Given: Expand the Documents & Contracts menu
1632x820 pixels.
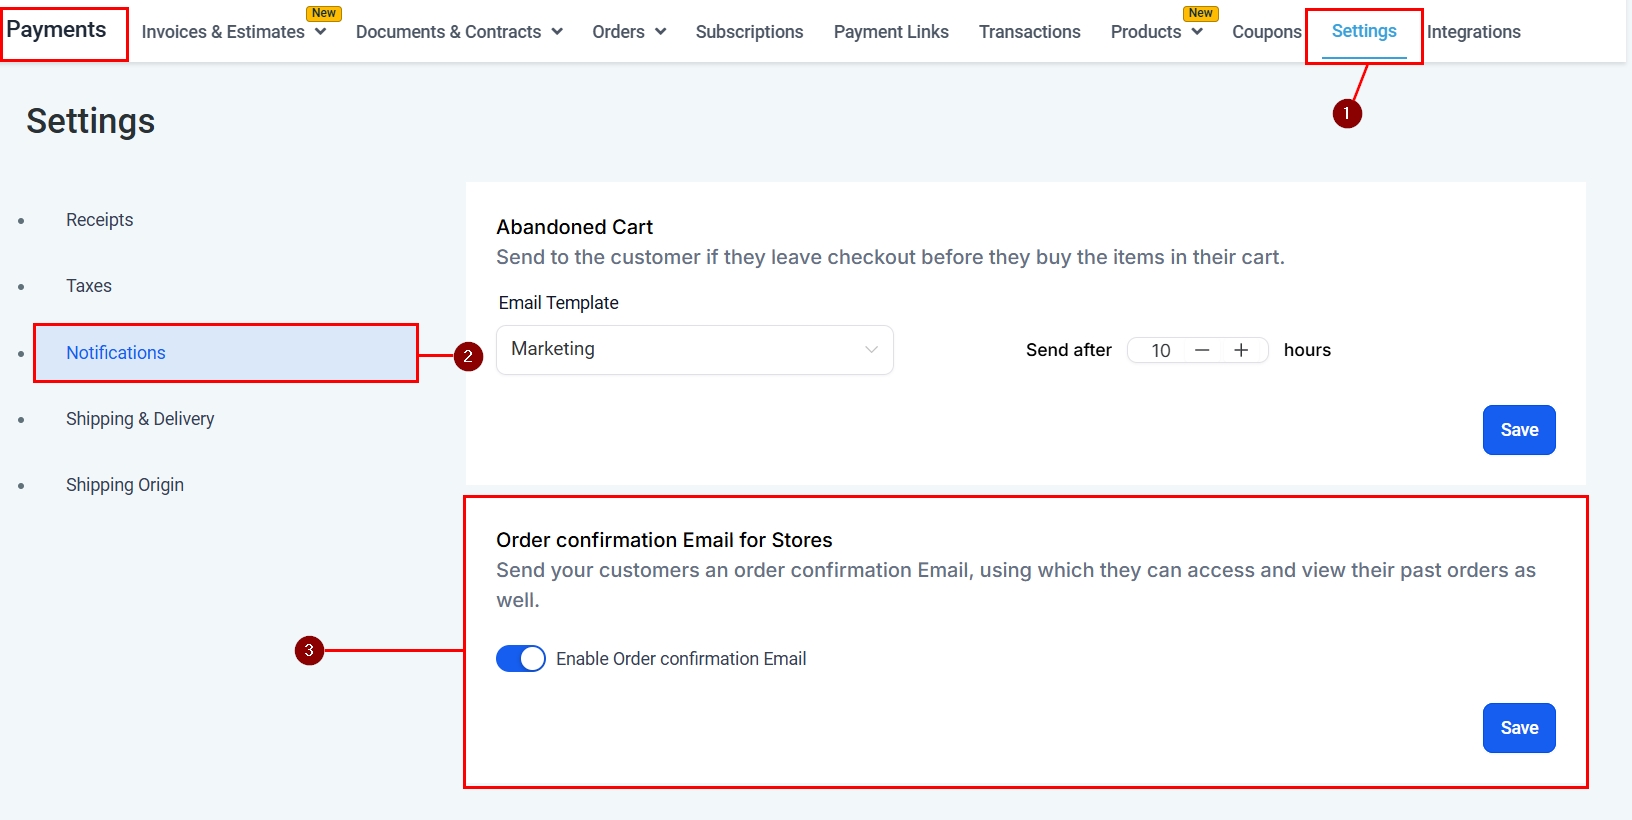Looking at the screenshot, I should click(x=459, y=32).
